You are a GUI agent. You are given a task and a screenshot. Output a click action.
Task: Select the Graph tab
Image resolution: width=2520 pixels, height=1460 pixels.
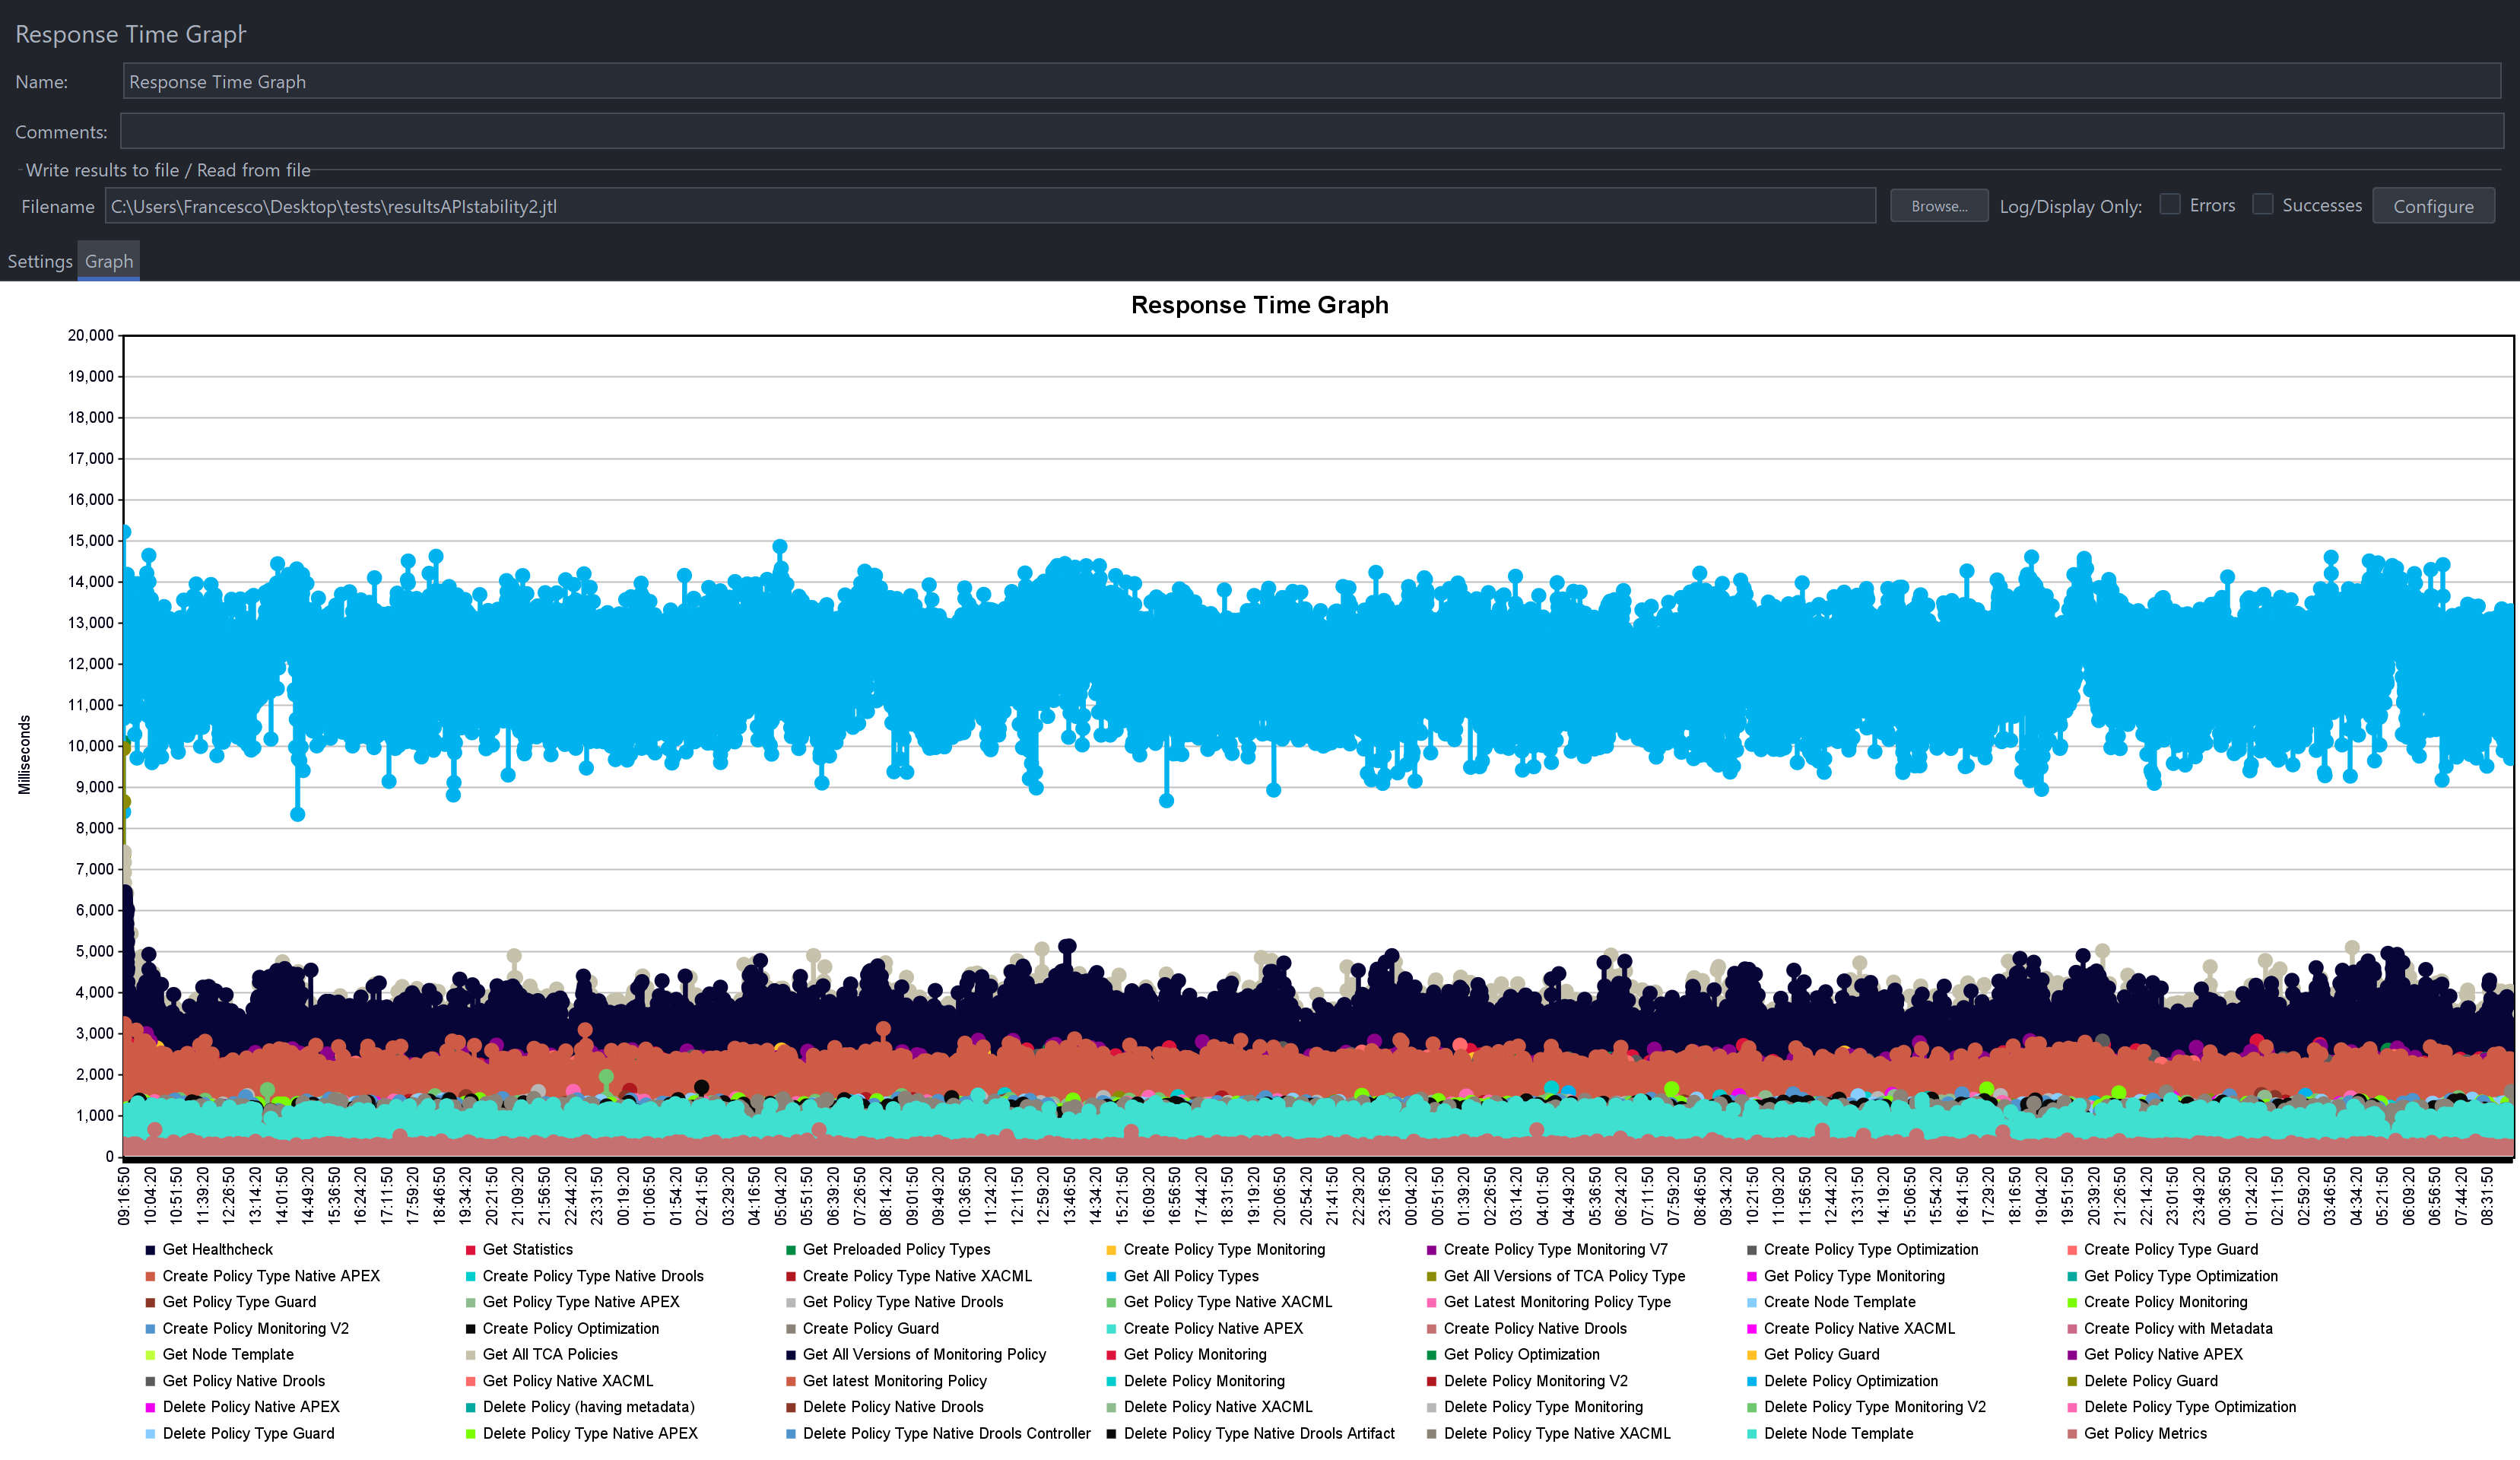(x=109, y=261)
